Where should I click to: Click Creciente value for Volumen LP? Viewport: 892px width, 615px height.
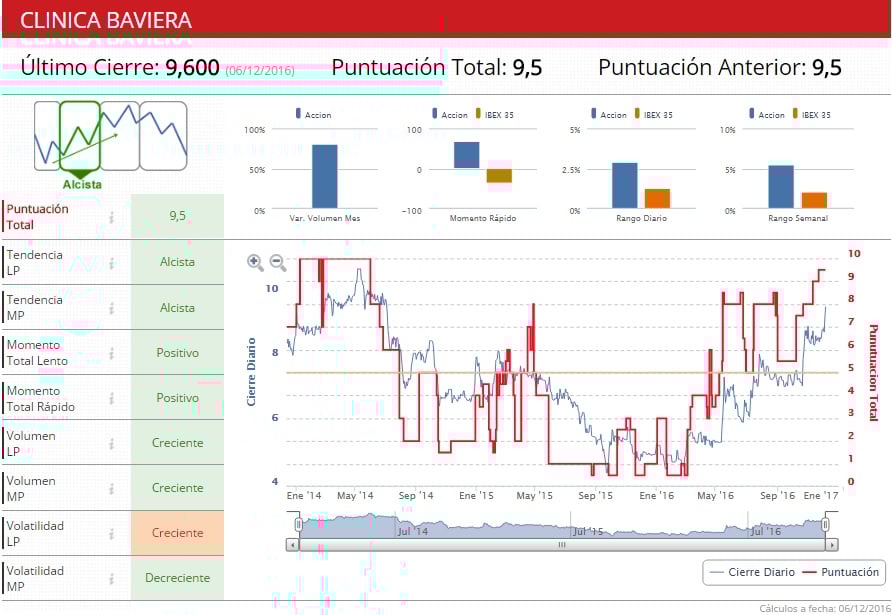[177, 443]
